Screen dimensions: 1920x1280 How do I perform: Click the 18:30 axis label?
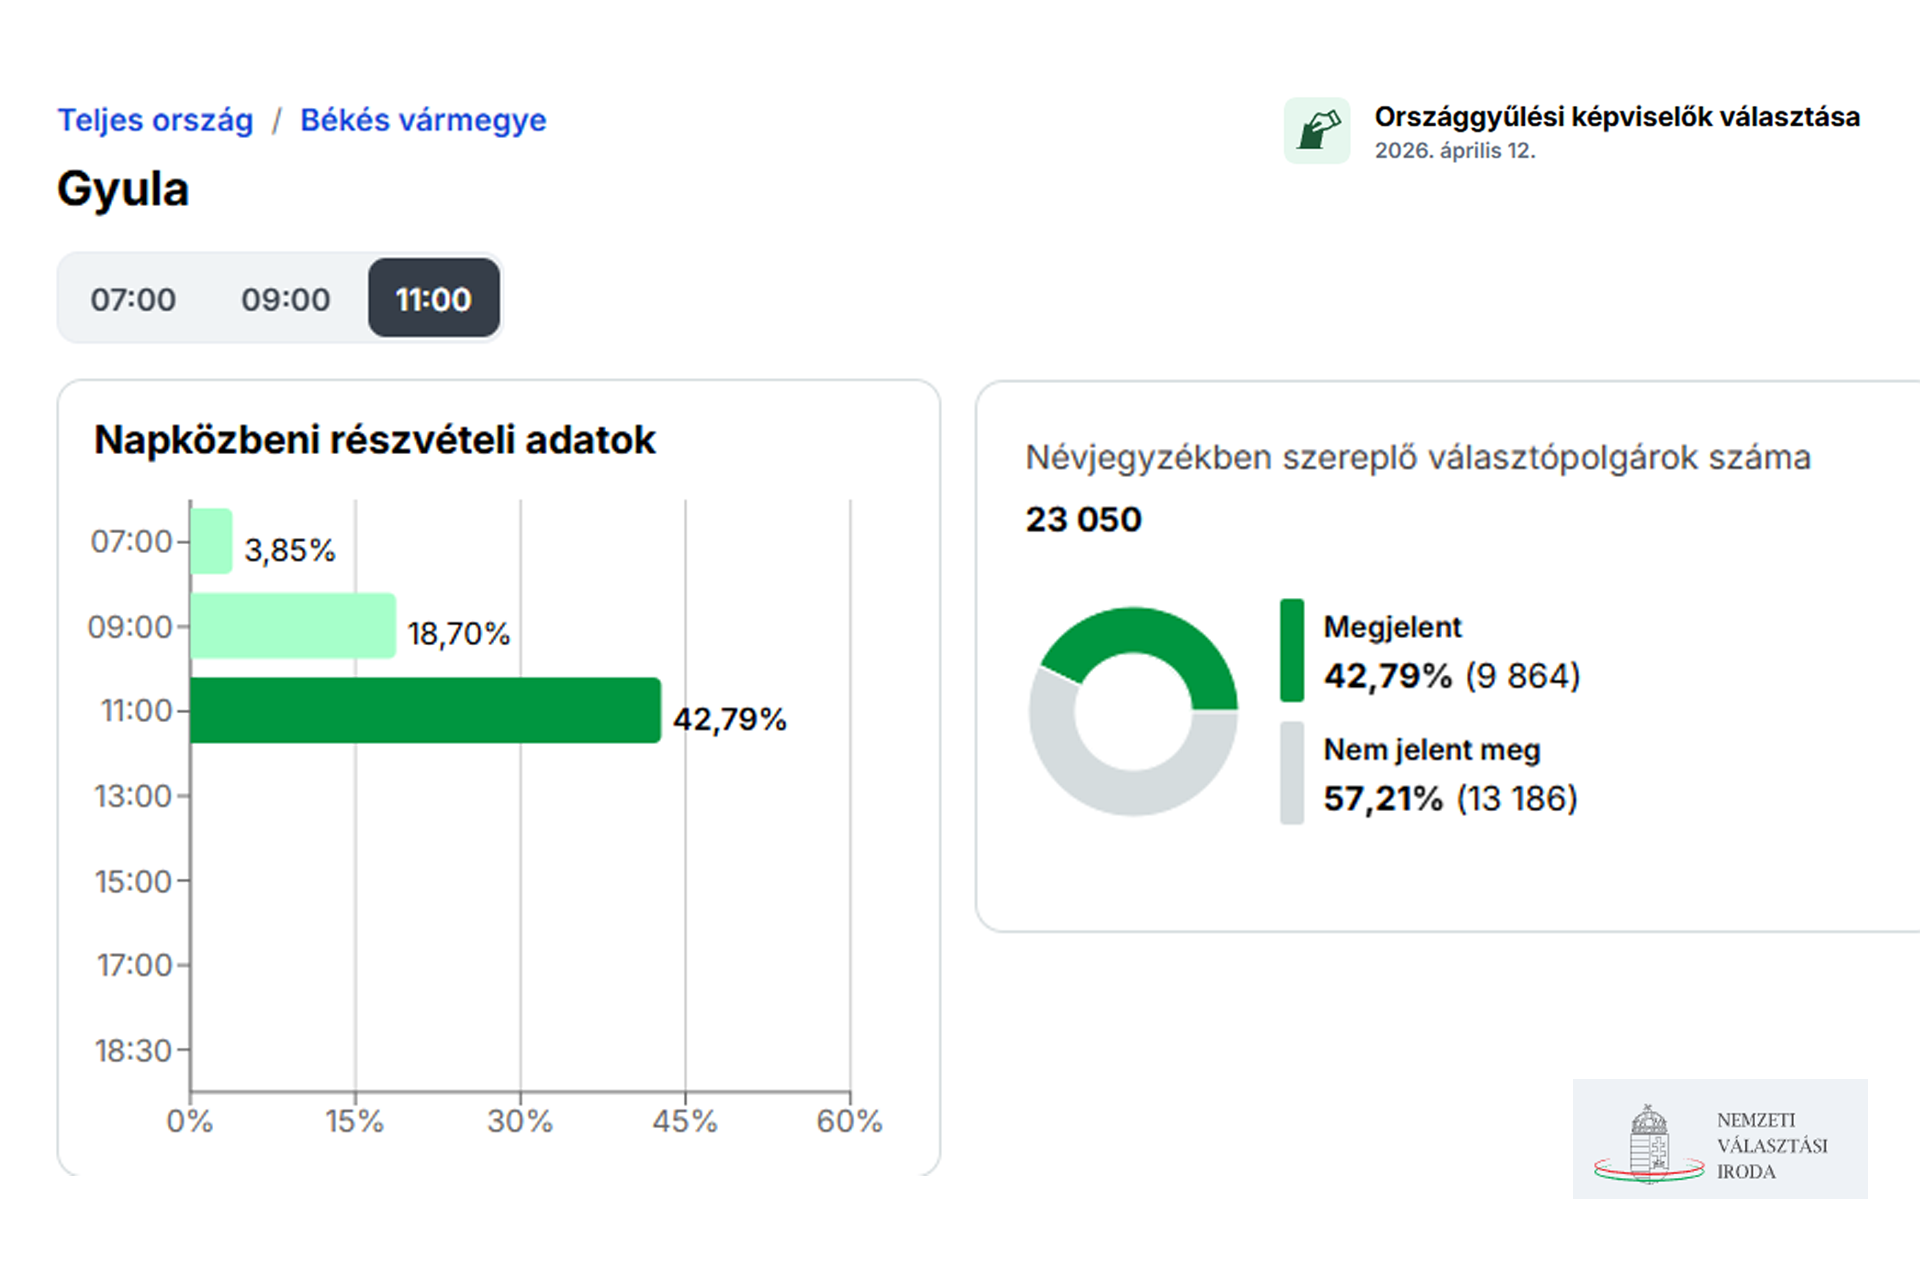pyautogui.click(x=133, y=1050)
